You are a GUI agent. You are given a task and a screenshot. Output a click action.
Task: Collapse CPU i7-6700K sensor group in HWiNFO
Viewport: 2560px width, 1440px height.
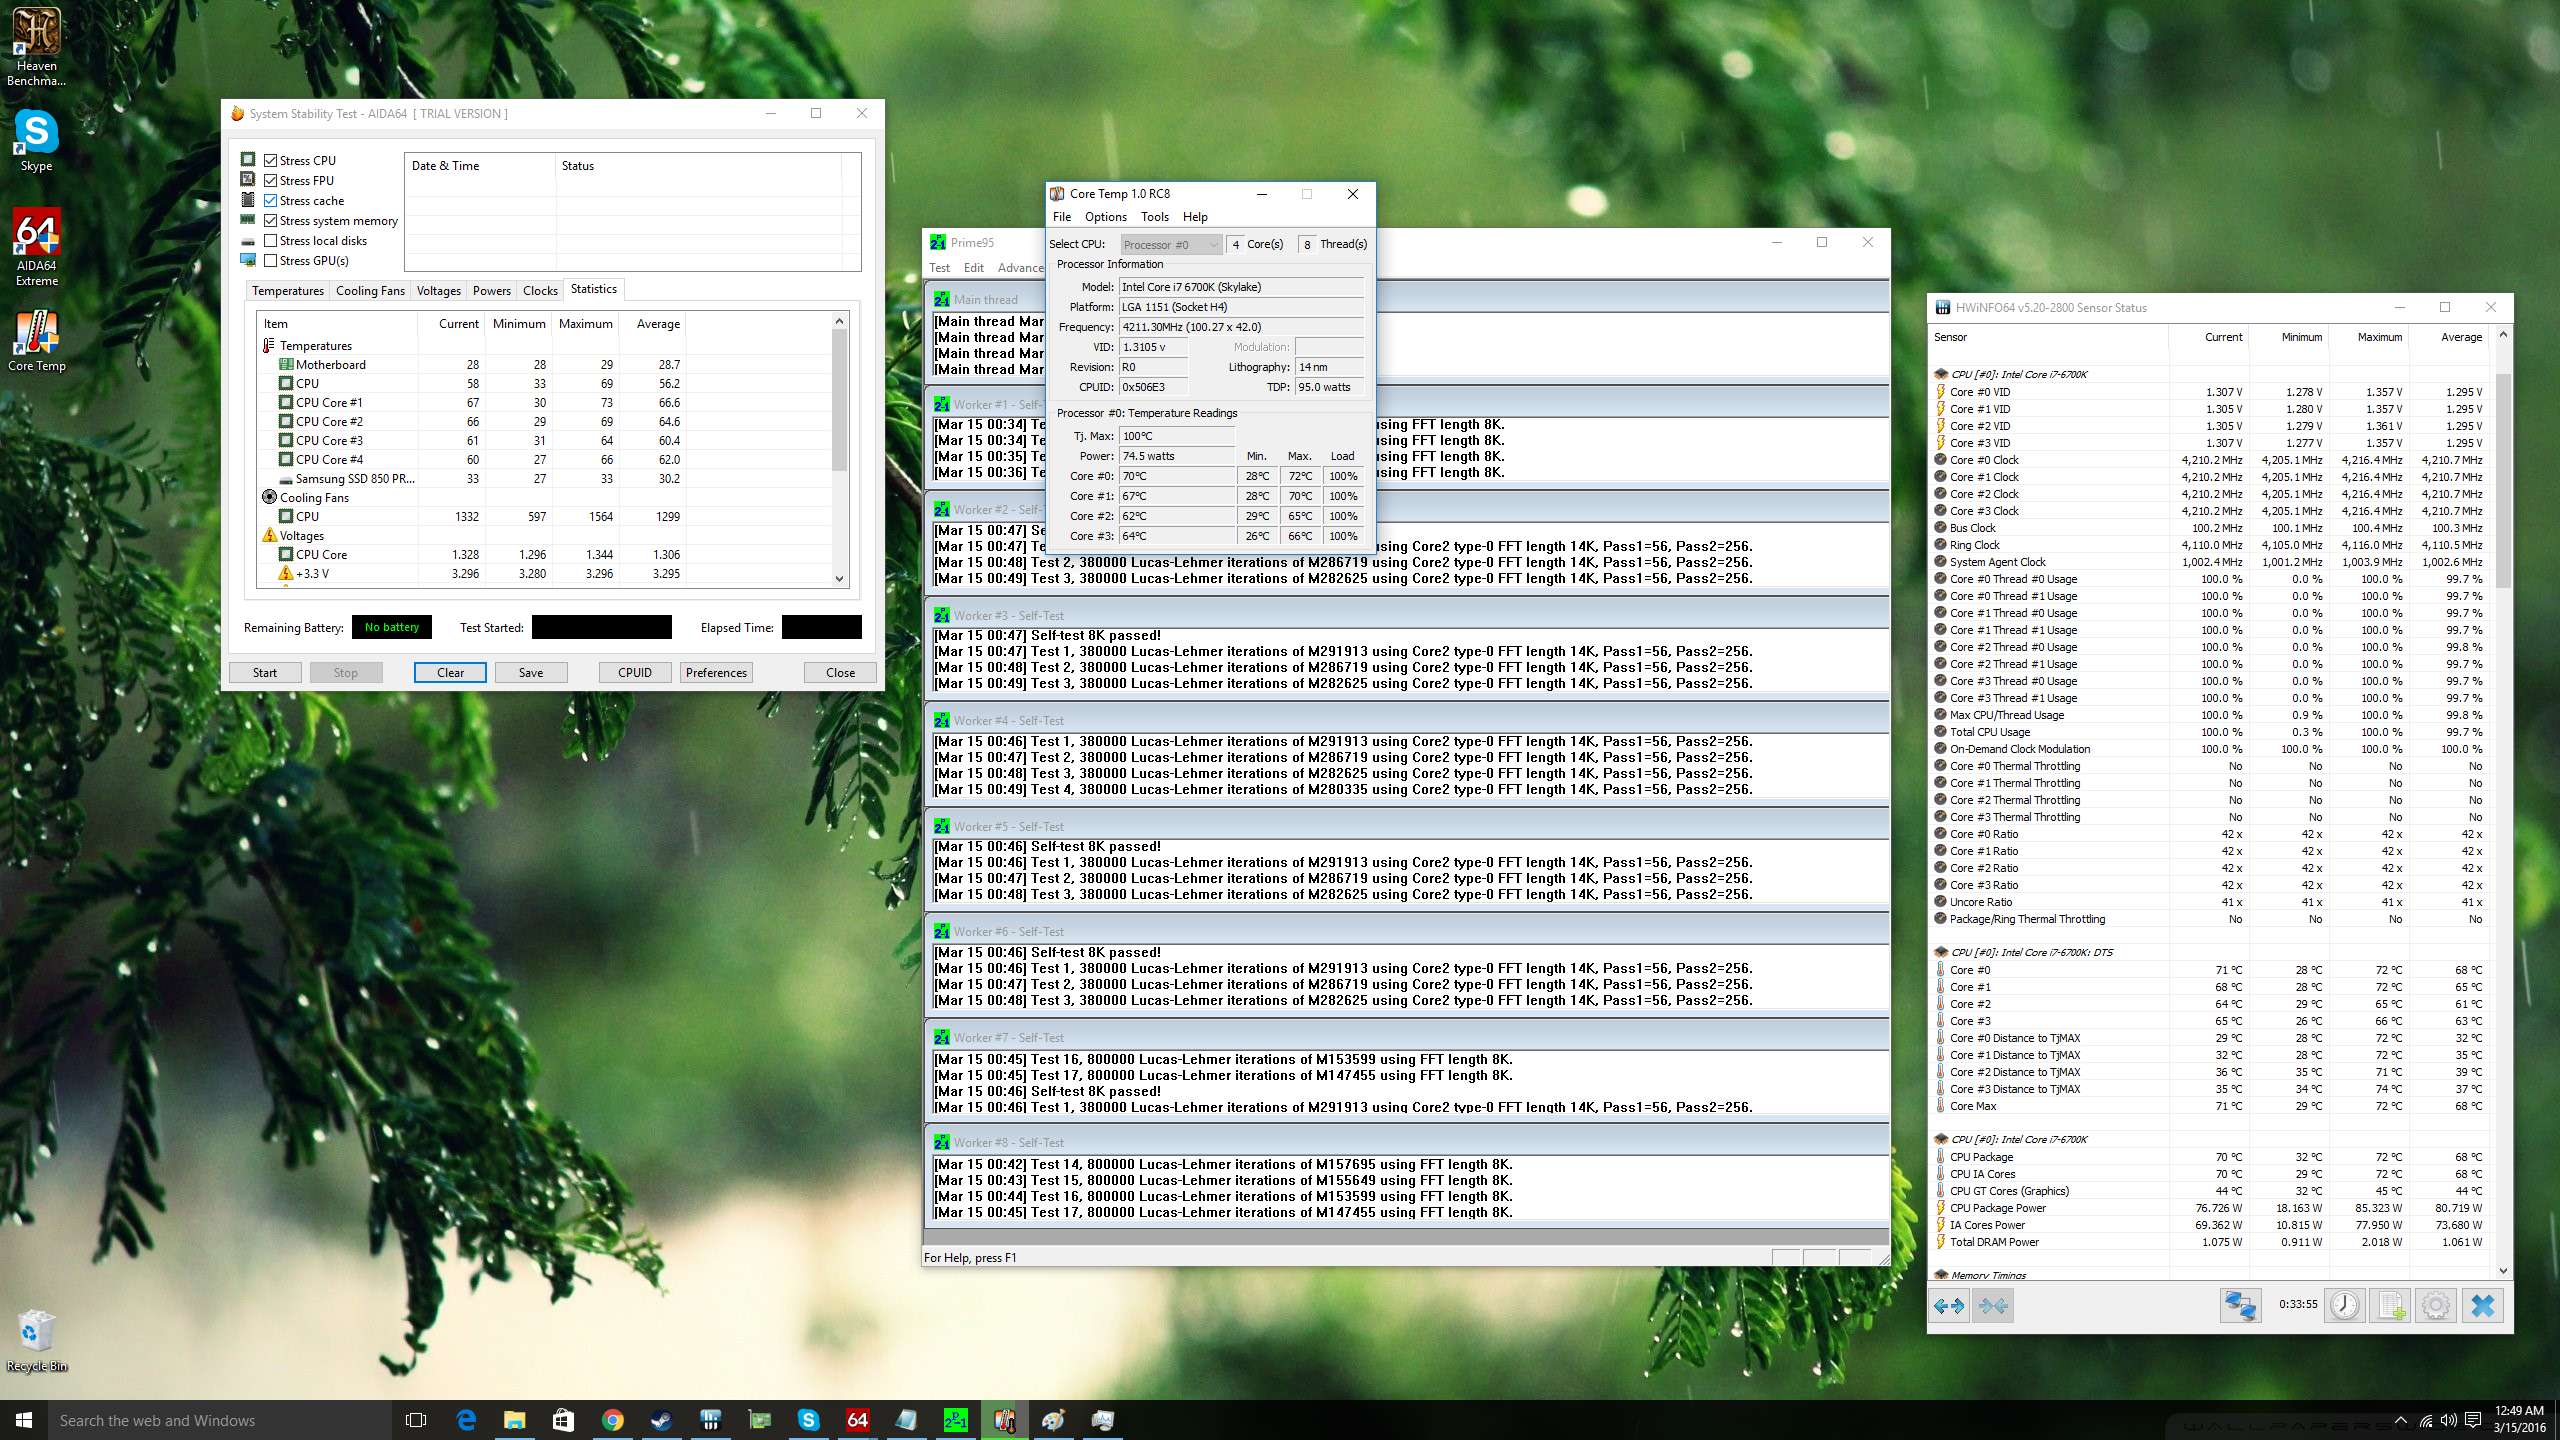[x=1941, y=374]
